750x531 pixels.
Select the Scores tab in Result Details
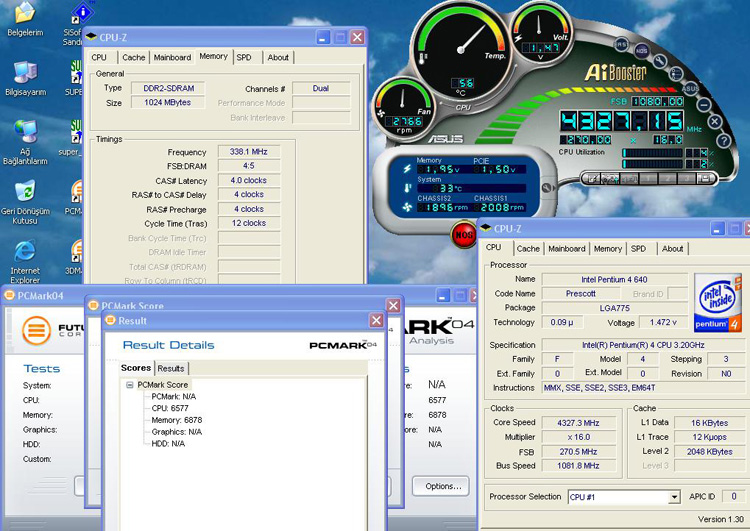(136, 367)
